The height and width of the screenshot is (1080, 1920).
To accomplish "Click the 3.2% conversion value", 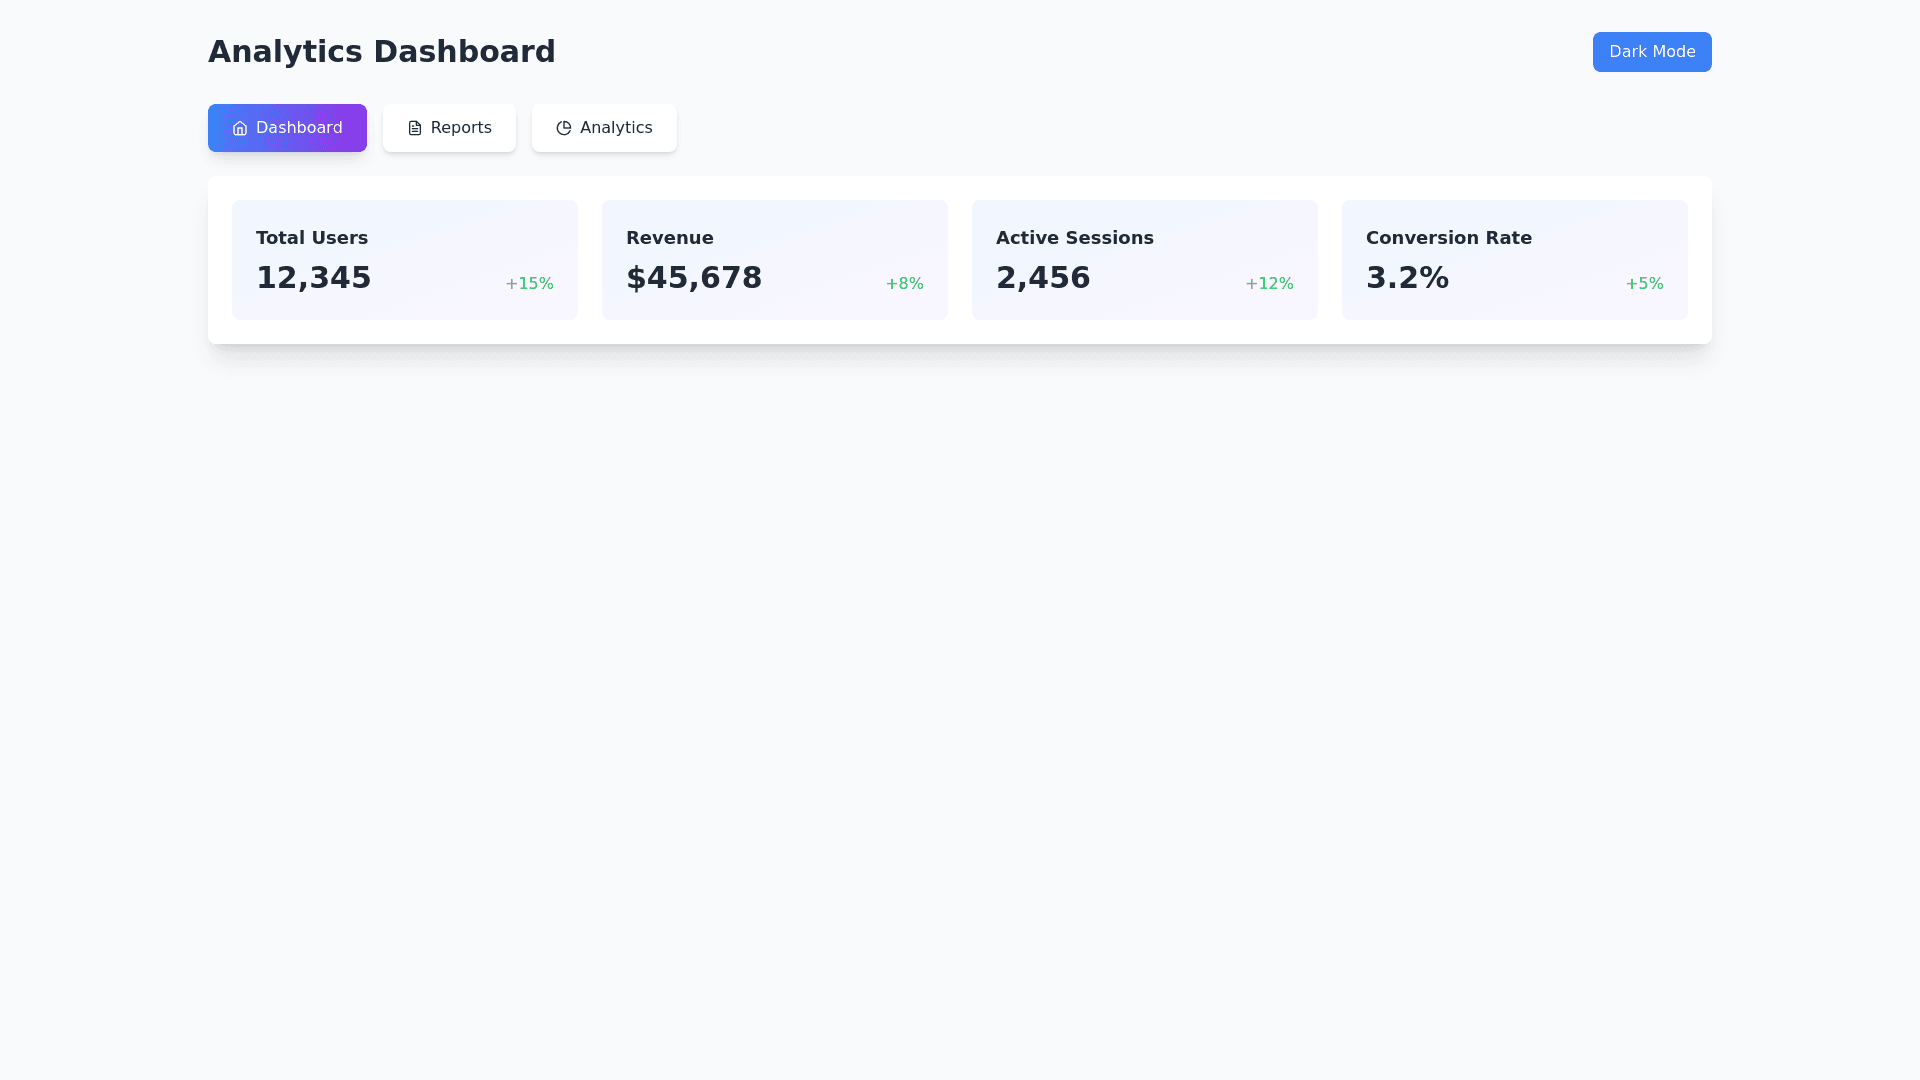I will tap(1406, 278).
